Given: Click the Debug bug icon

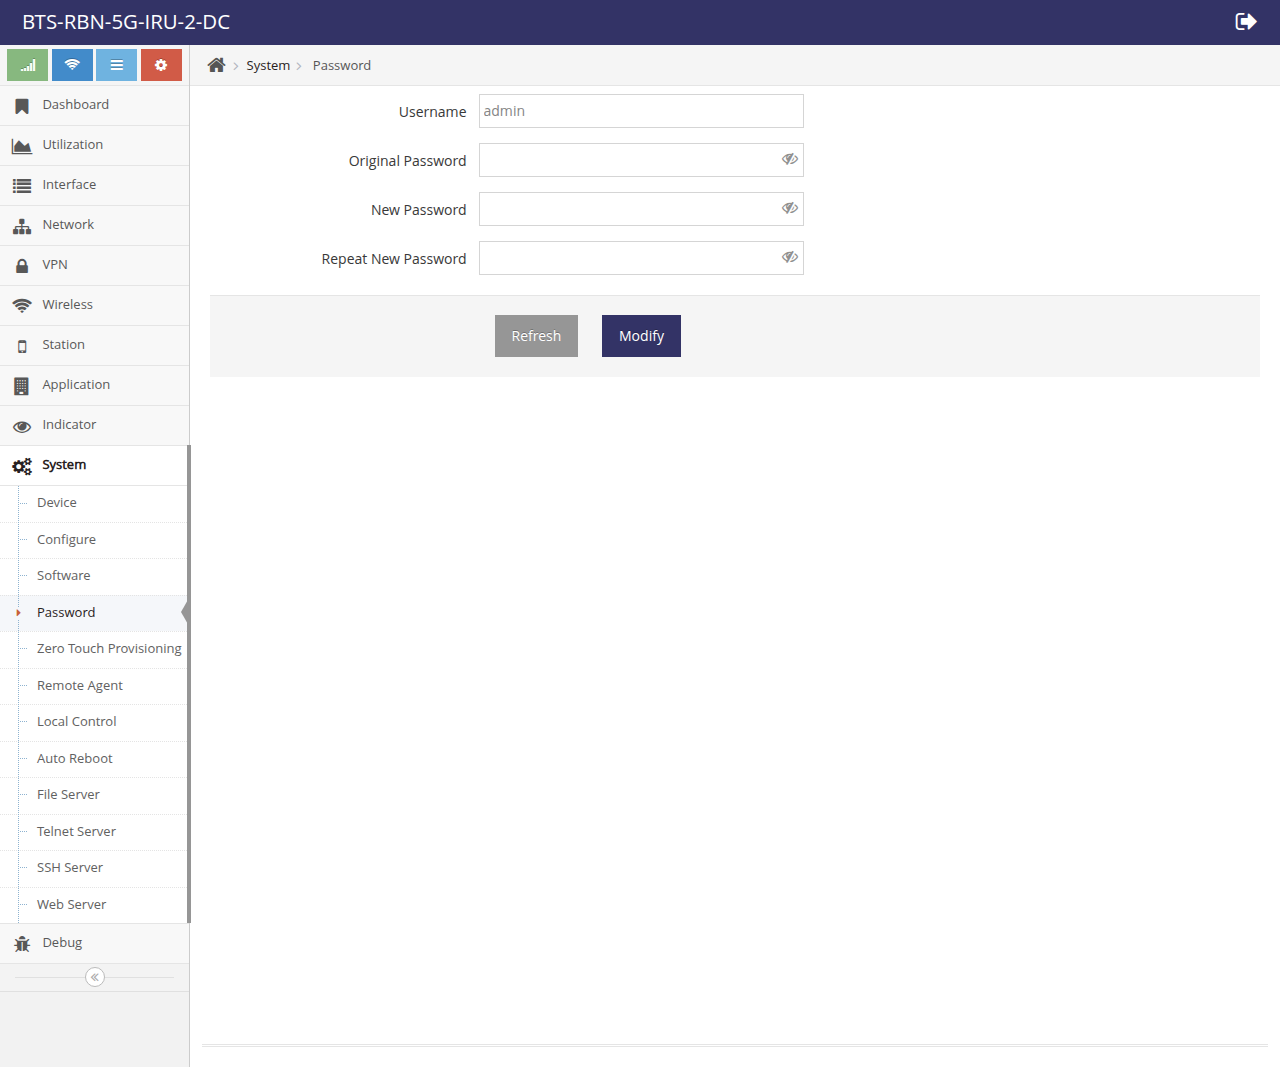Looking at the screenshot, I should [x=22, y=944].
